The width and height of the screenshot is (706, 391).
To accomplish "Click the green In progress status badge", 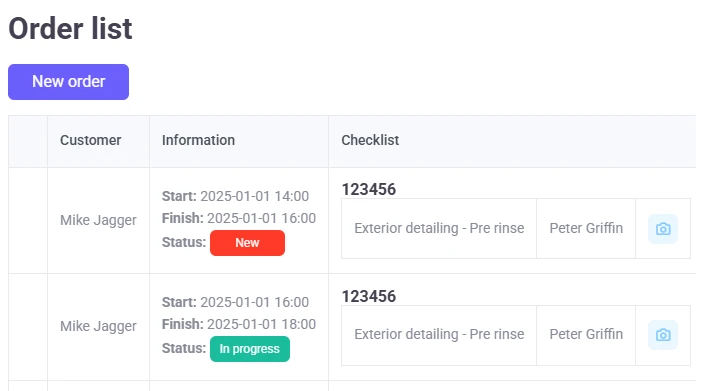I will click(250, 349).
